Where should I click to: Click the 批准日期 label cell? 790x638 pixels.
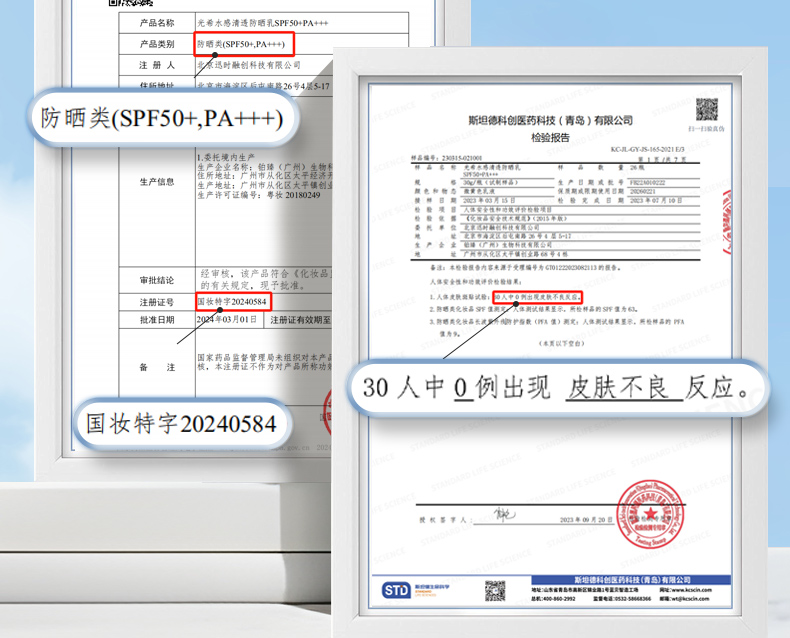[157, 320]
